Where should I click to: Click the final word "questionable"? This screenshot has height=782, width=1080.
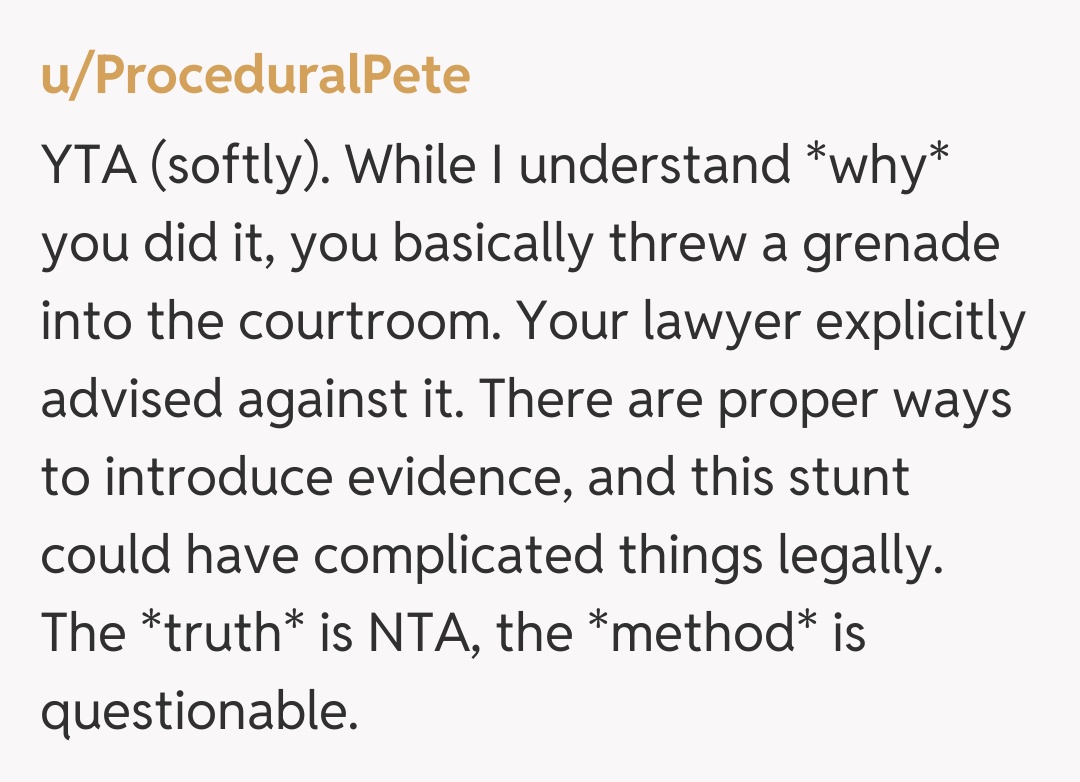pos(198,712)
